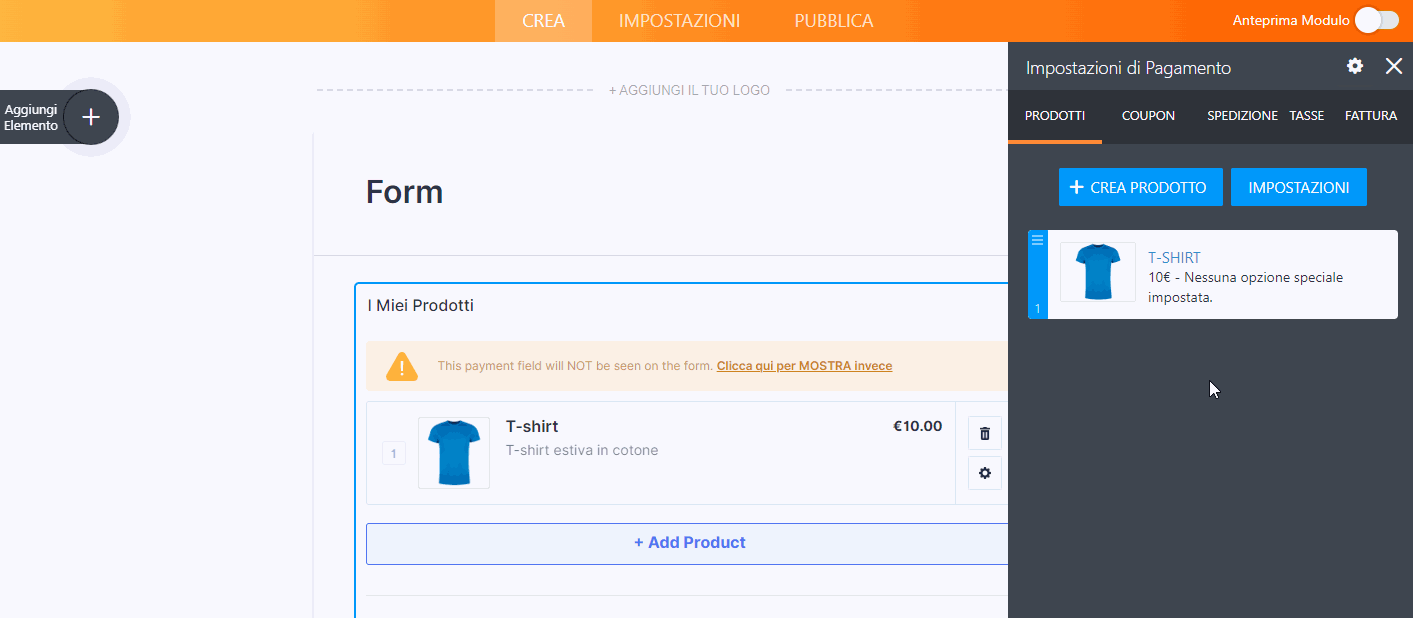
Task: Open payment settings gear icon
Action: point(1355,66)
